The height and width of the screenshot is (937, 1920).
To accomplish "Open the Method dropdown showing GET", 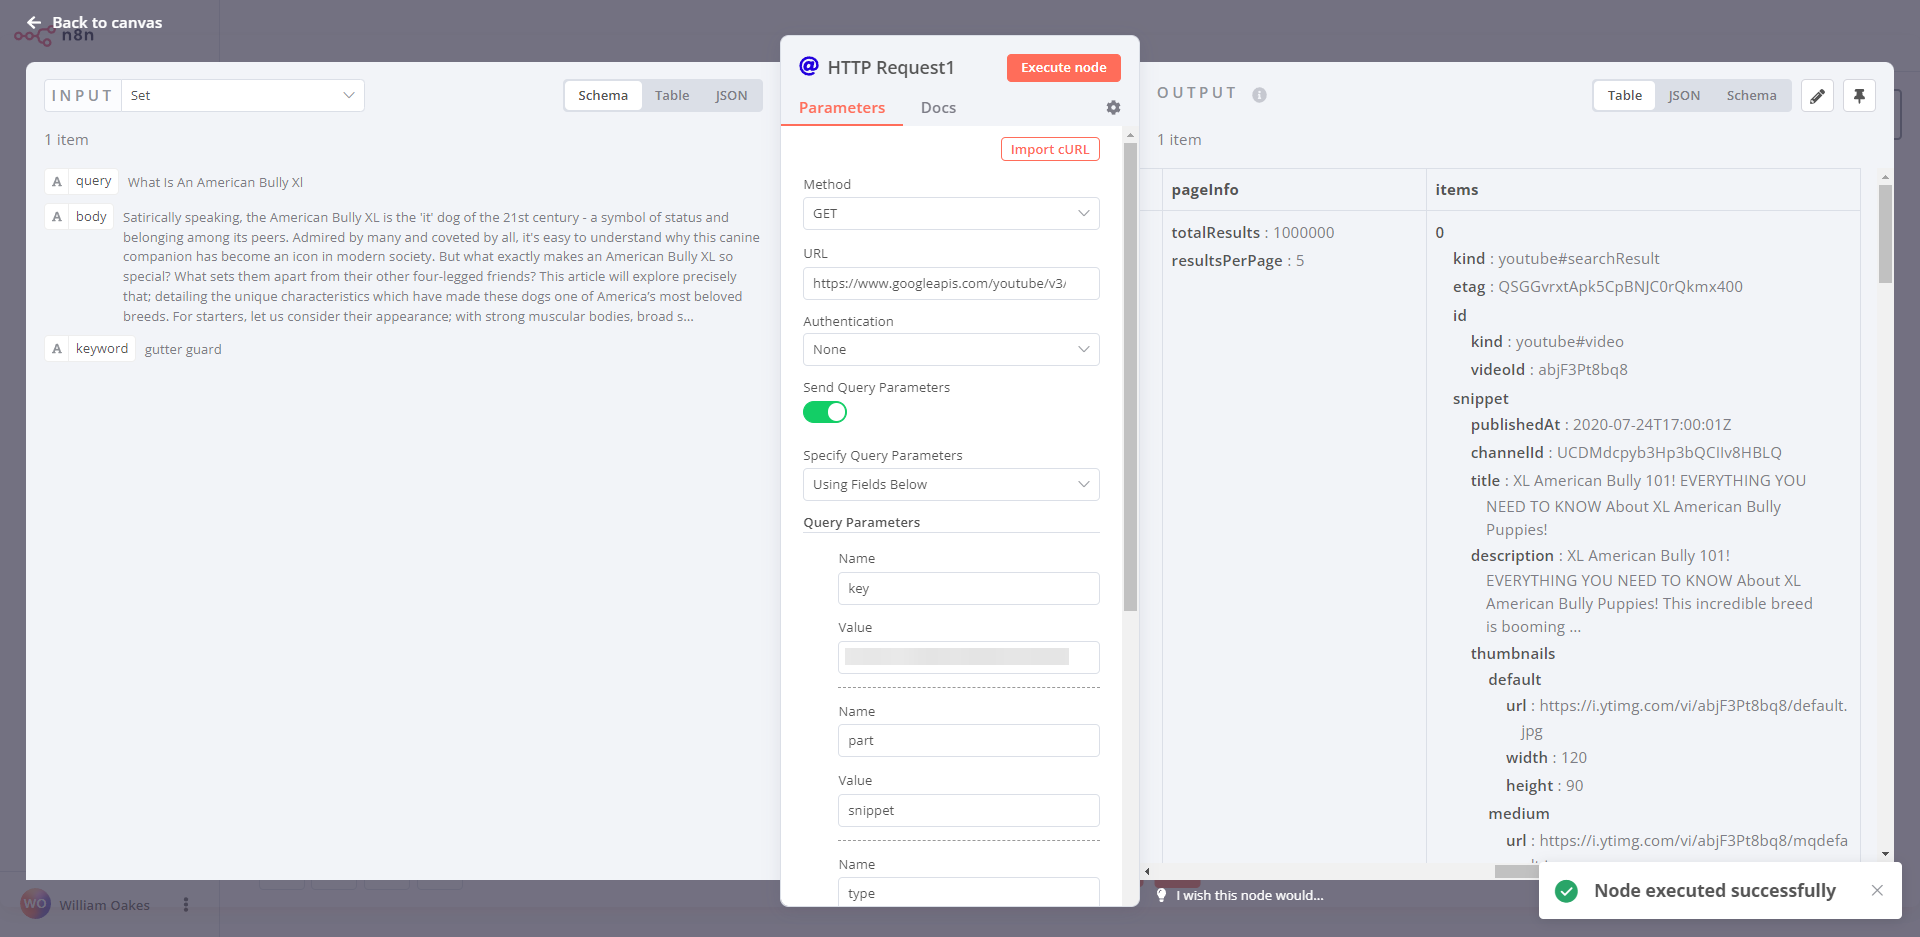I will pyautogui.click(x=950, y=213).
